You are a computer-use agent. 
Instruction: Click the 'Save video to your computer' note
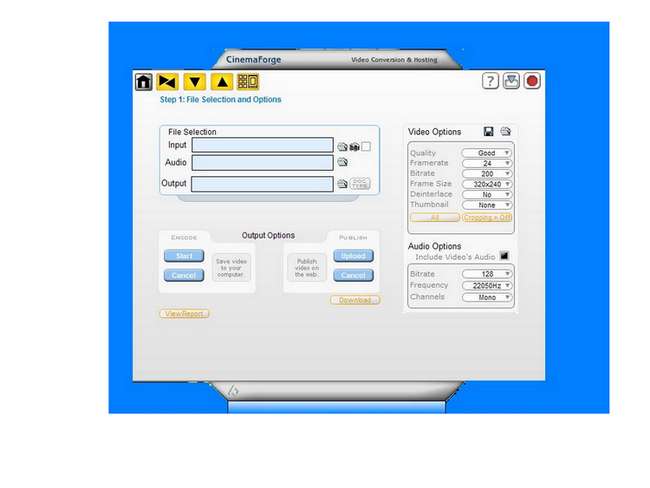[x=231, y=268]
